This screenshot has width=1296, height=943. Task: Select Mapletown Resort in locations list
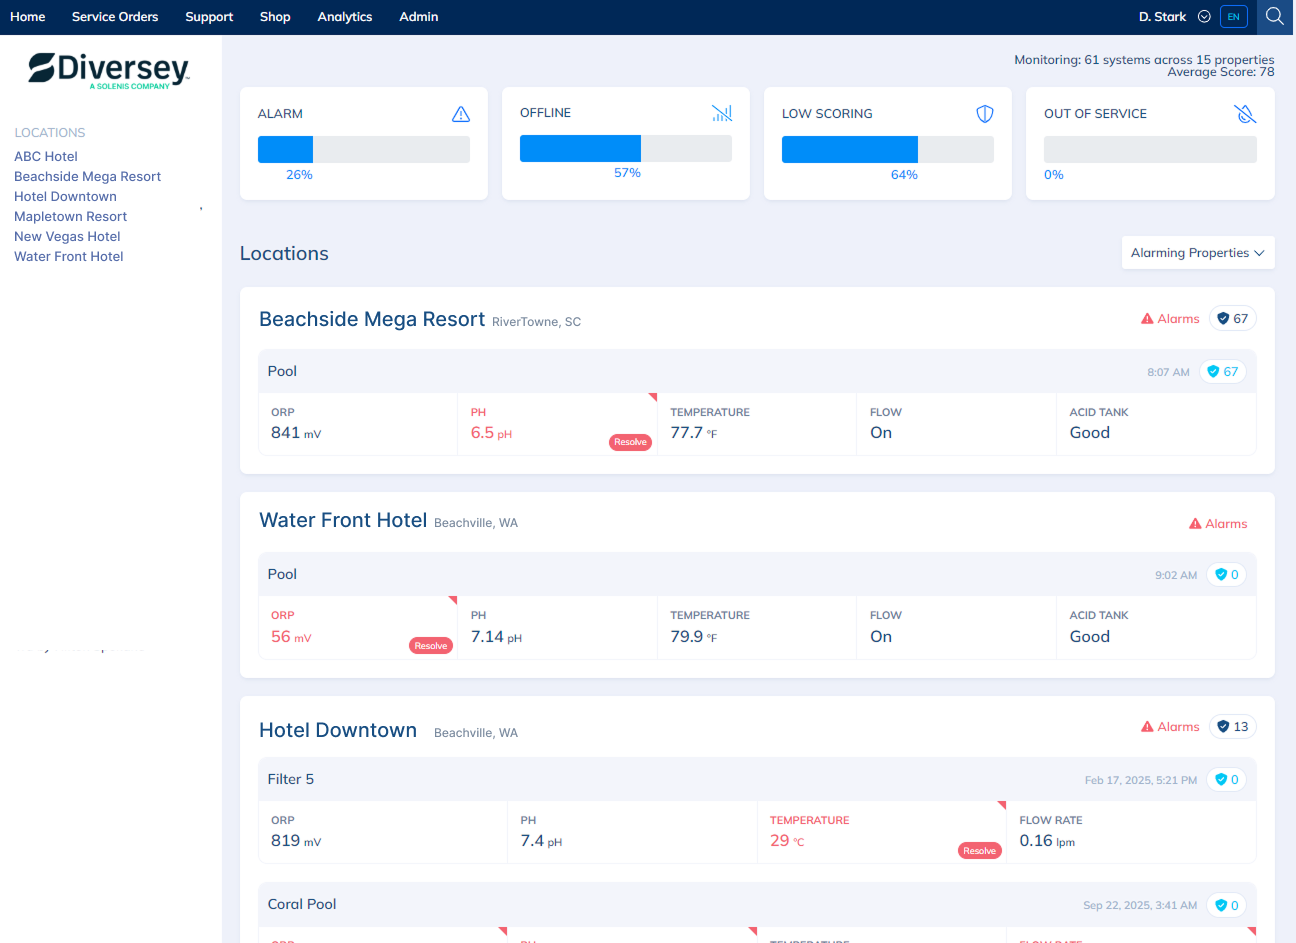click(x=70, y=217)
